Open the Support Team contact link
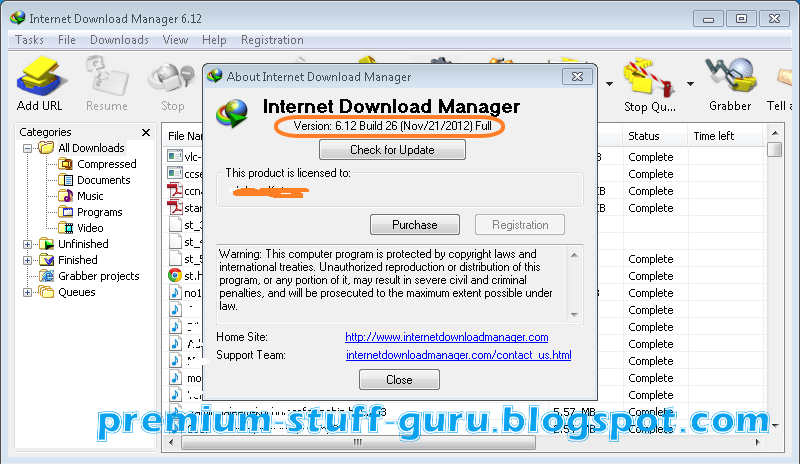800x464 pixels. 459,355
